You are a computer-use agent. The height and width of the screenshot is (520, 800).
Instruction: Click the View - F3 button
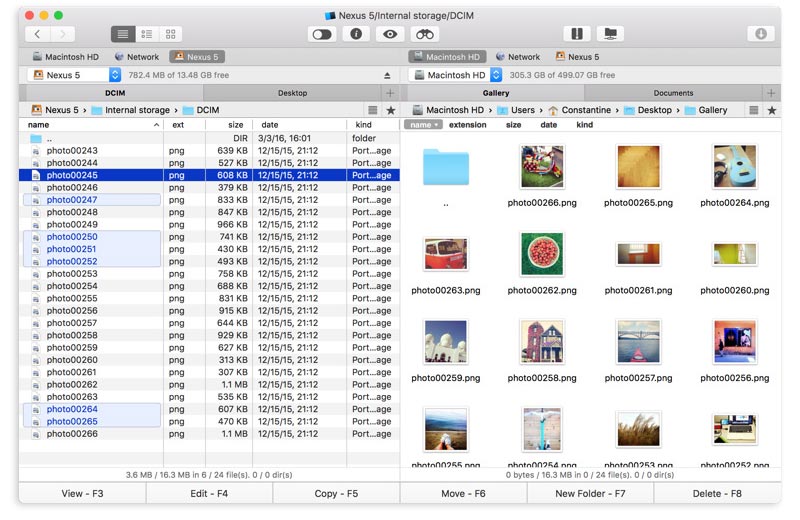click(82, 493)
